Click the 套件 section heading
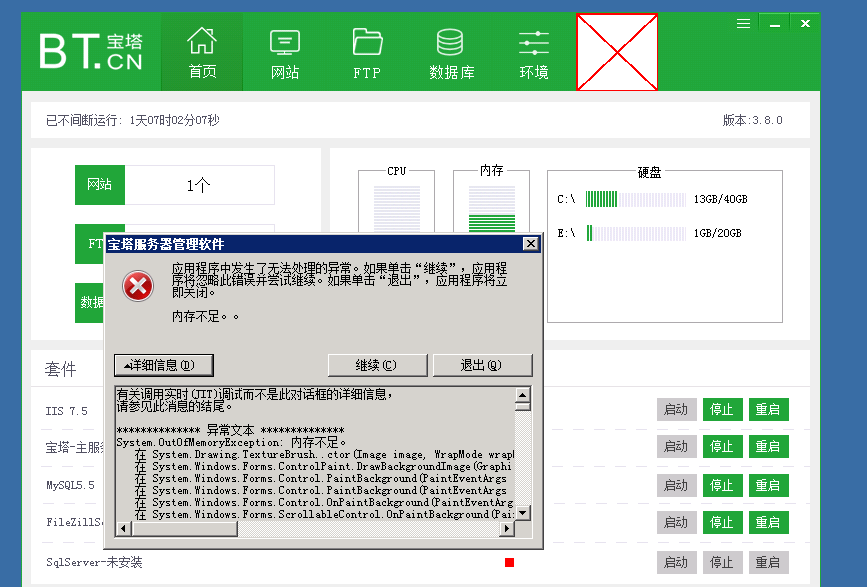 tap(60, 369)
